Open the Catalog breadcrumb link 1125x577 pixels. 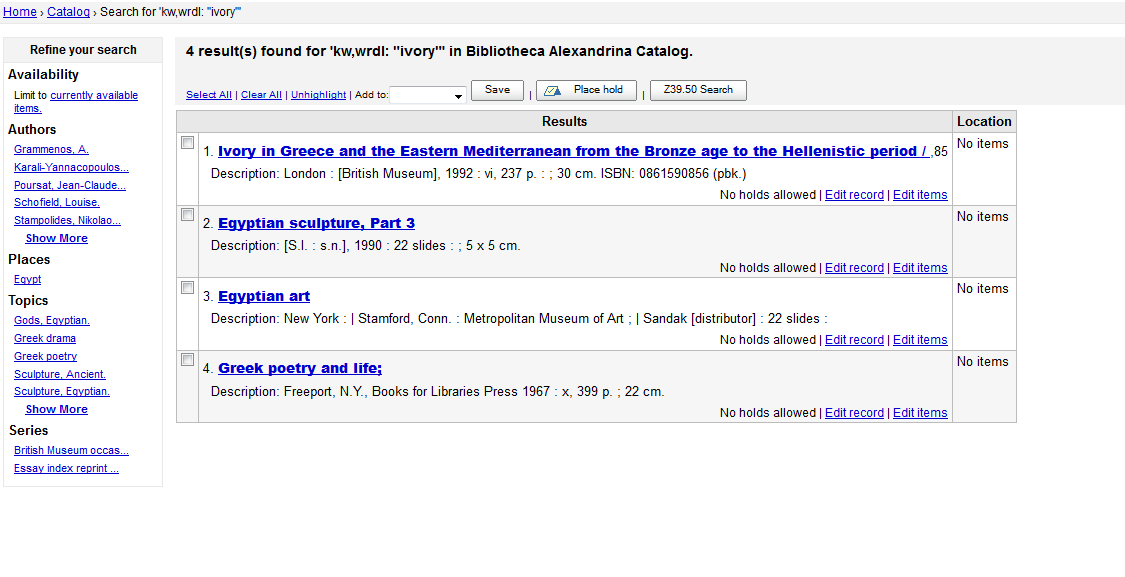click(x=68, y=12)
